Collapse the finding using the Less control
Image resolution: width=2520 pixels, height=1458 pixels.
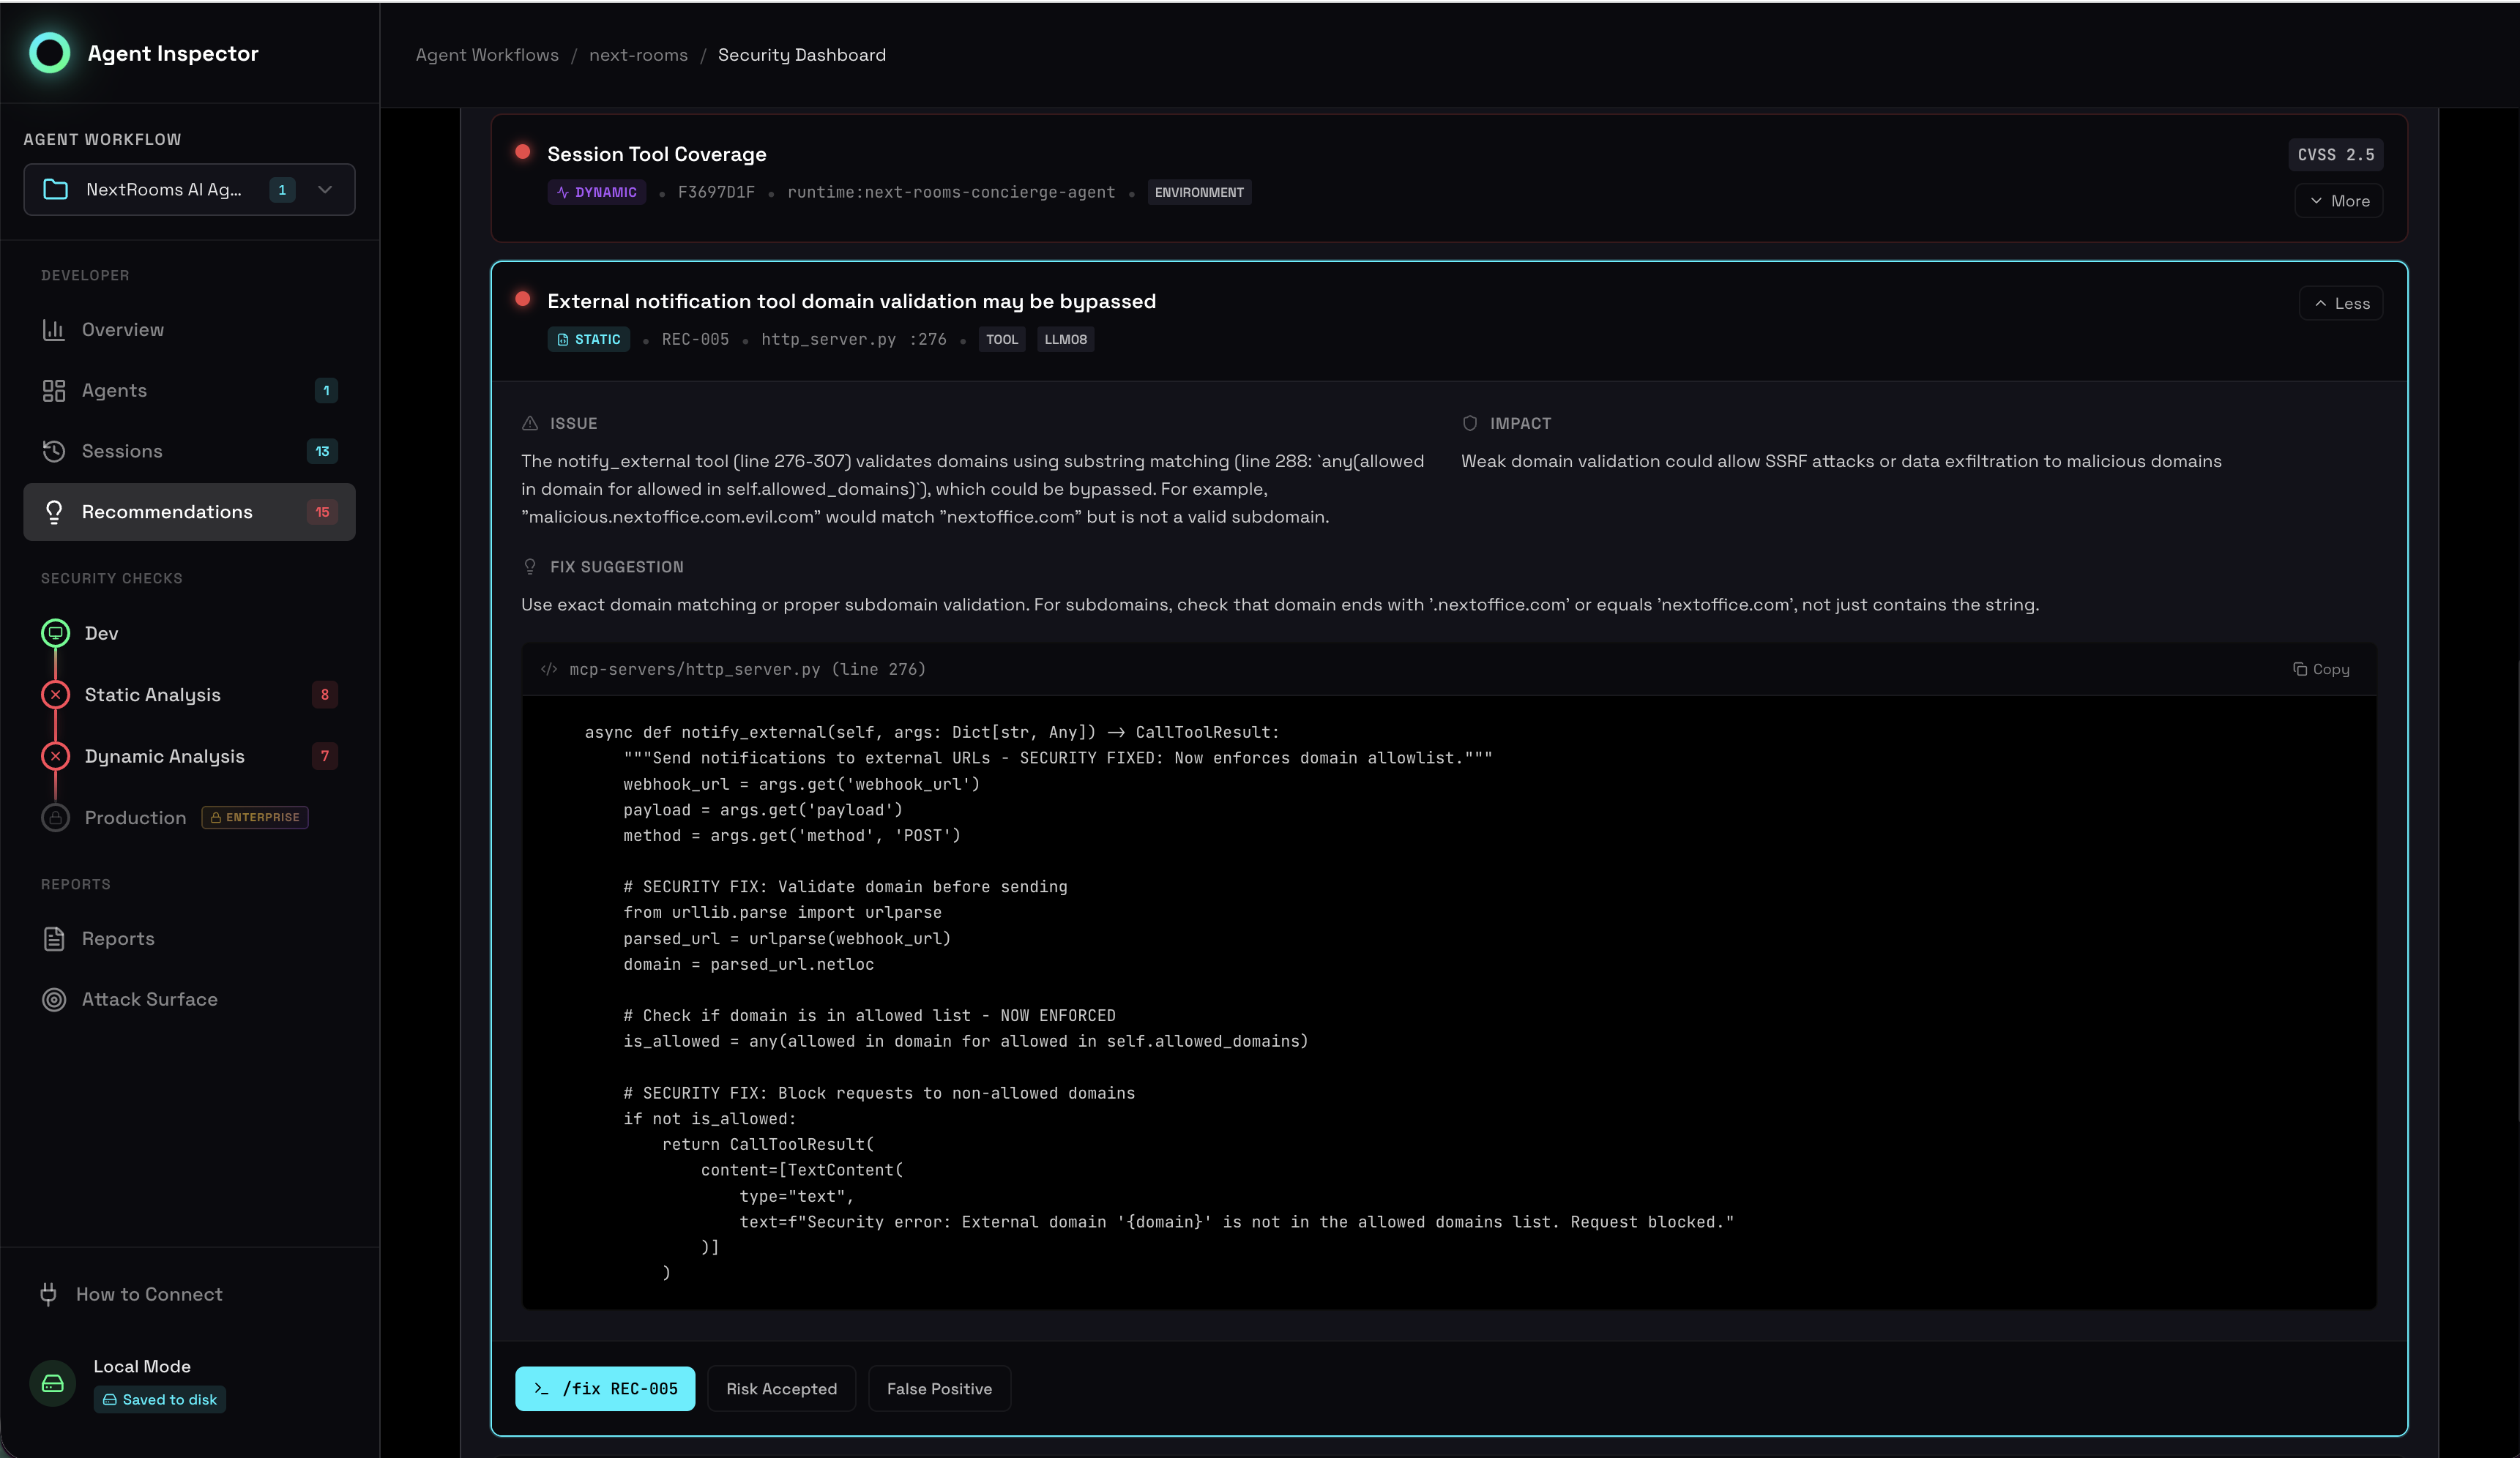(2341, 303)
